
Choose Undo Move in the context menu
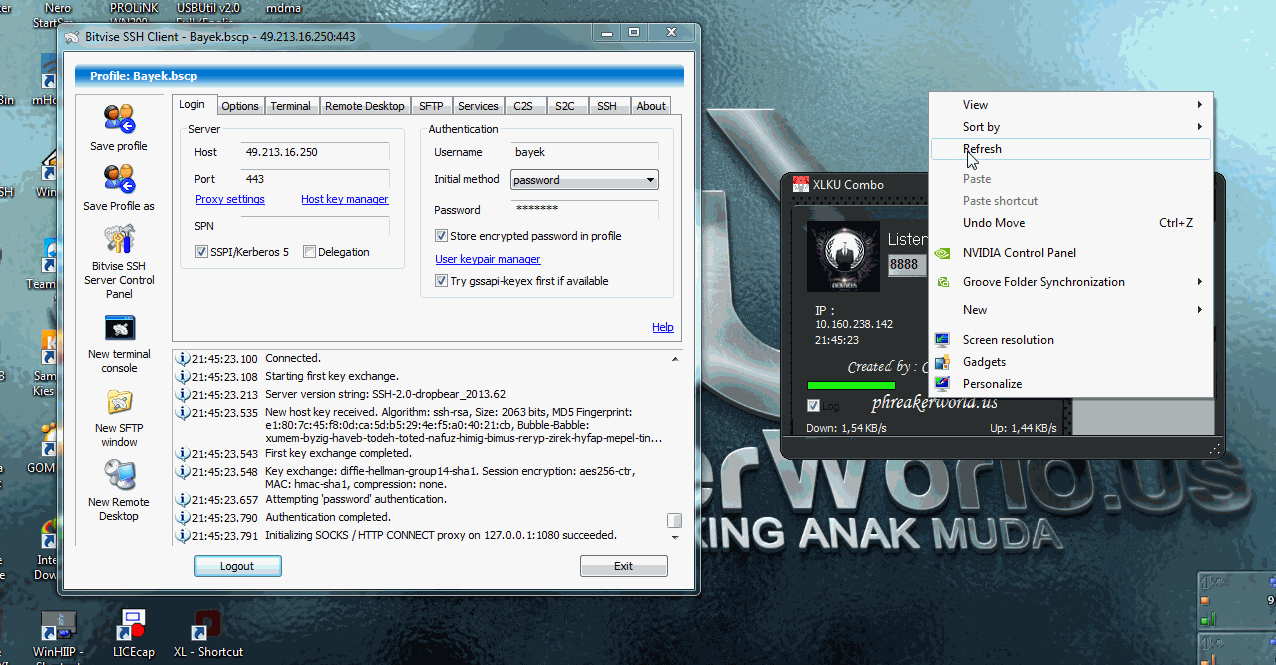(x=1071, y=223)
